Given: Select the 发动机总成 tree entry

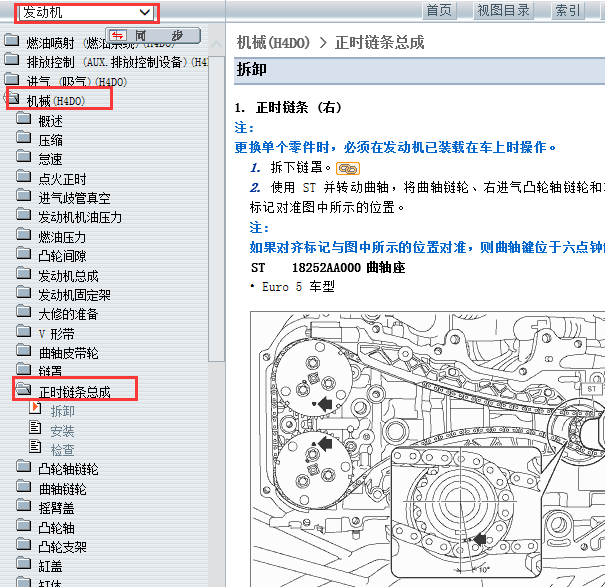Looking at the screenshot, I should 68,276.
